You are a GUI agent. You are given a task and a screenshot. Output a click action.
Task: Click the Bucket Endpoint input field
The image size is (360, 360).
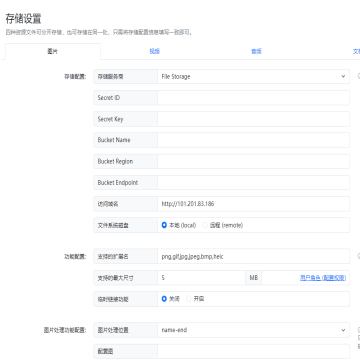coord(253,183)
